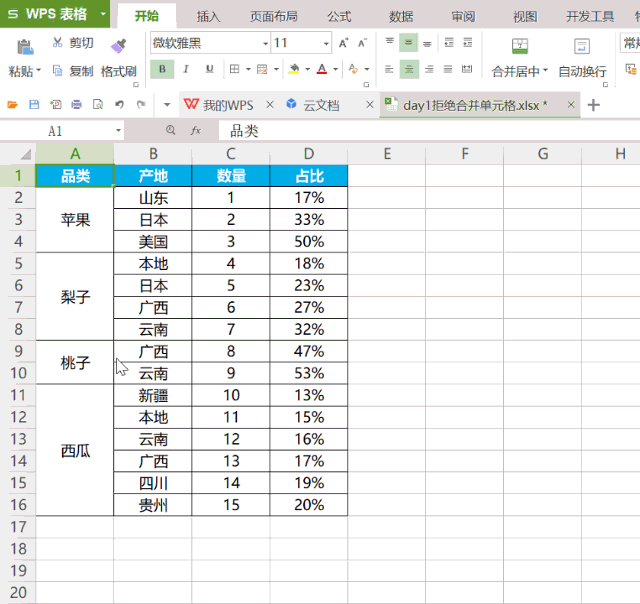Decrease font size with A- icon

362,43
